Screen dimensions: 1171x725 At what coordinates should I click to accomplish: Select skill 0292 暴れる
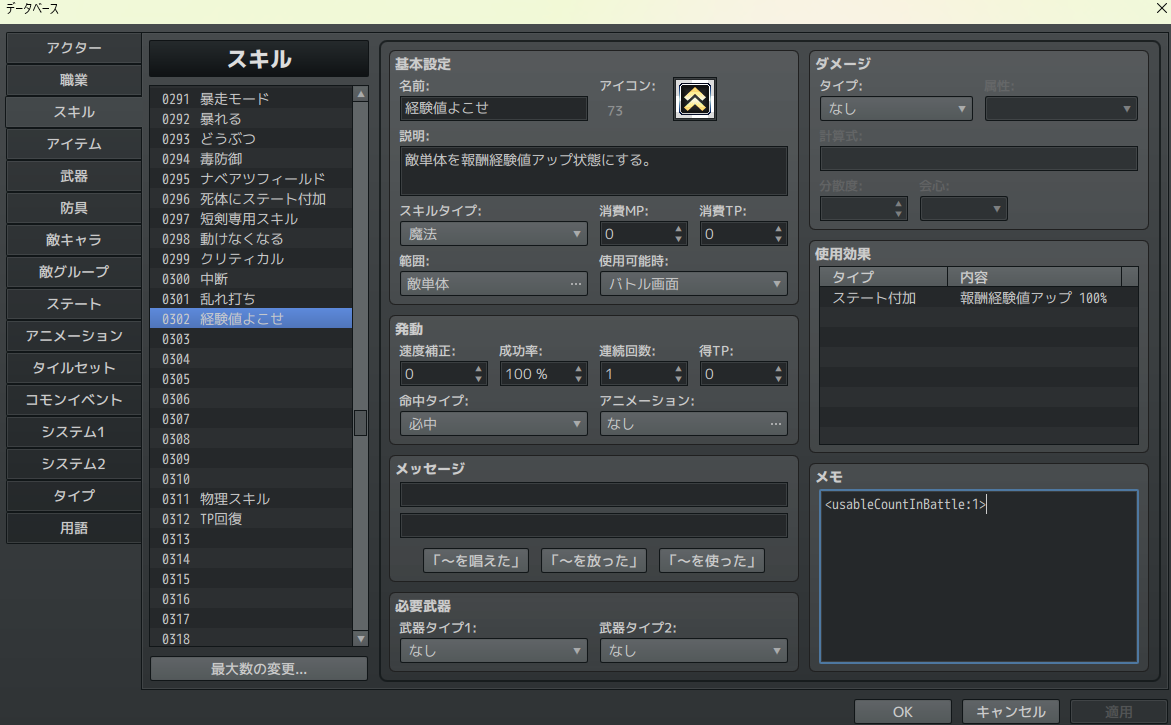click(x=251, y=119)
